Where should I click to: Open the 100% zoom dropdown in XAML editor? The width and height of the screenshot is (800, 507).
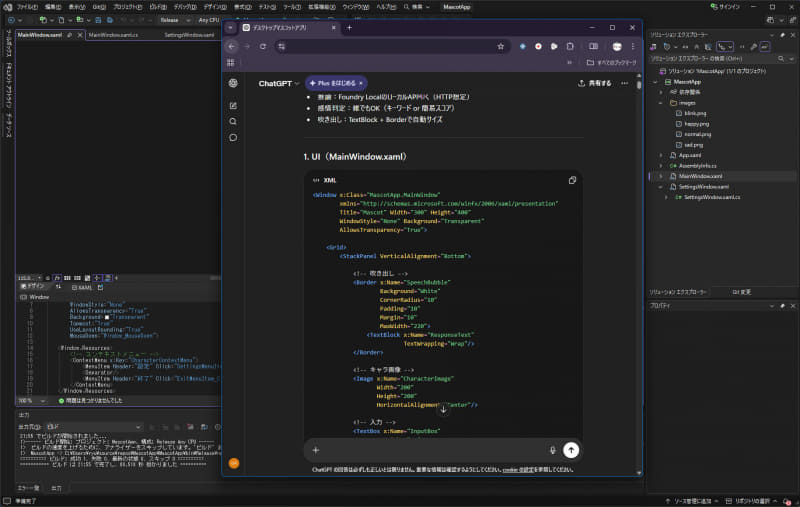point(32,401)
